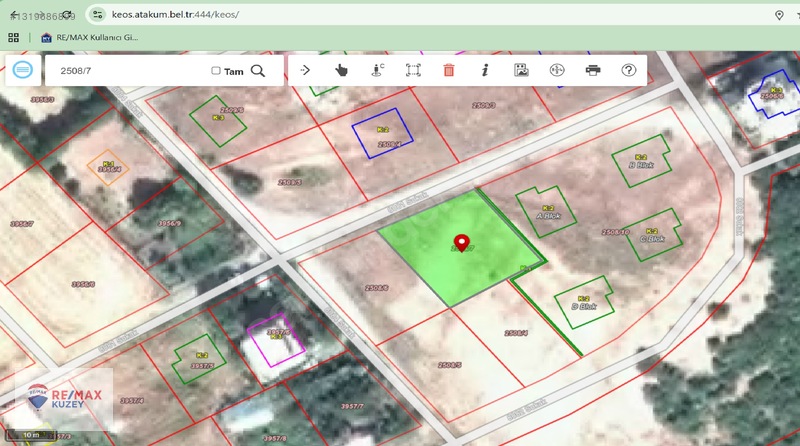
Task: Select parcel label 3956/7
Action: pyautogui.click(x=22, y=224)
